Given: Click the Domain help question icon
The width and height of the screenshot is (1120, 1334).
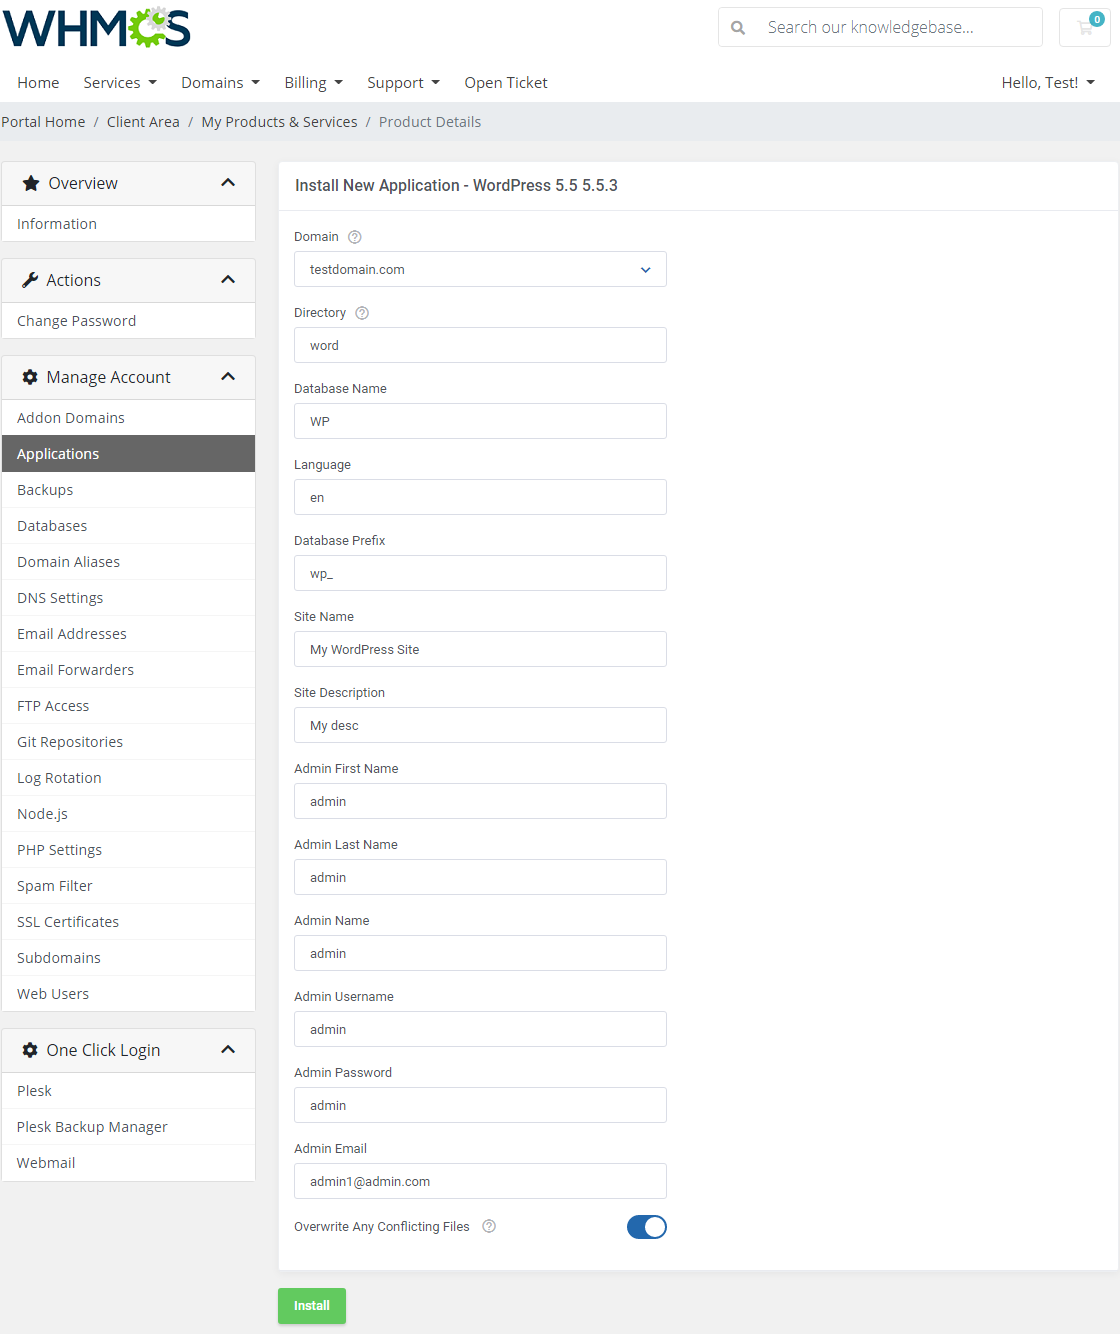Looking at the screenshot, I should tap(354, 237).
